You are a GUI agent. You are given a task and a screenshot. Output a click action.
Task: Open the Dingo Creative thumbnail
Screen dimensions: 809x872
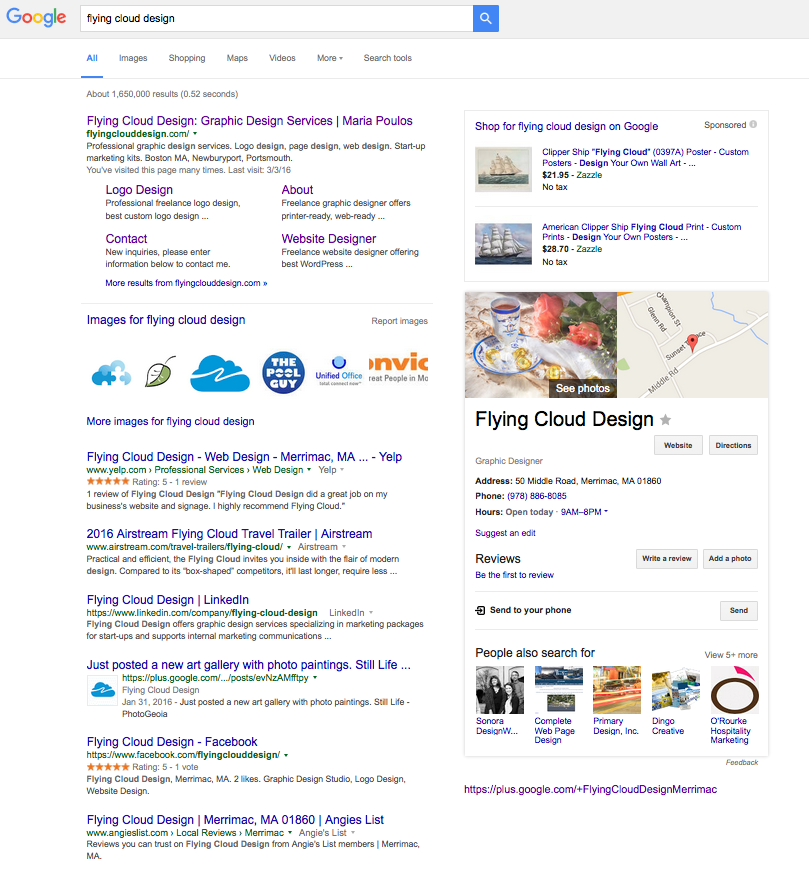click(x=676, y=690)
